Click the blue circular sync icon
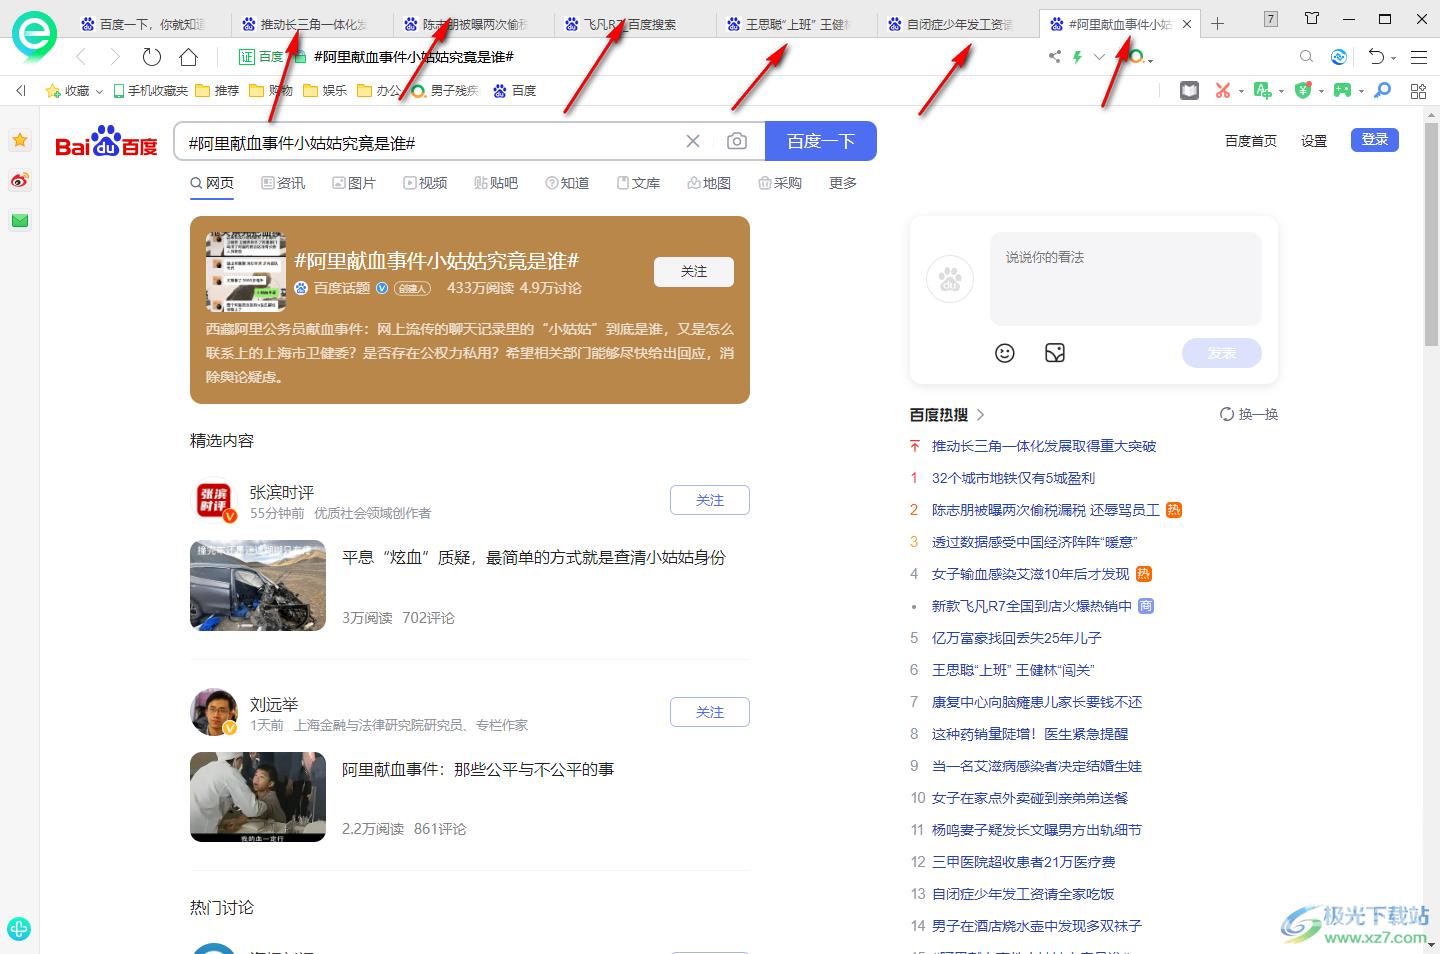 [x=1339, y=57]
